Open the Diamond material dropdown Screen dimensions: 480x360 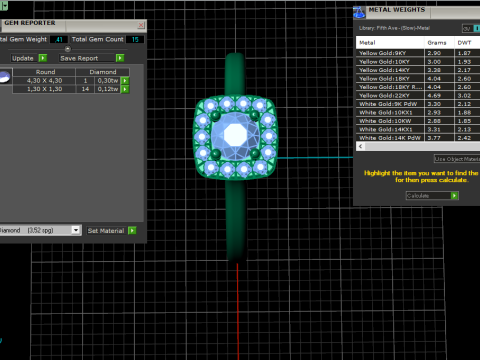(76, 230)
